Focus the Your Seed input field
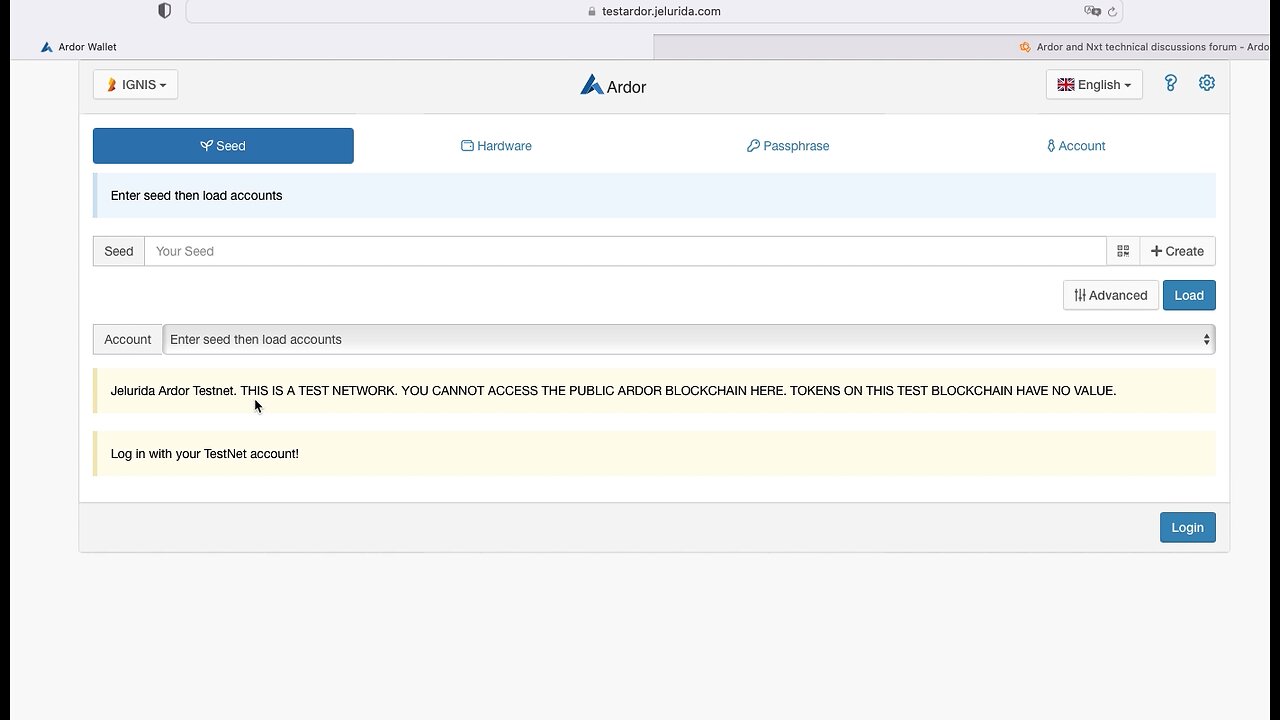The width and height of the screenshot is (1280, 720). 625,251
